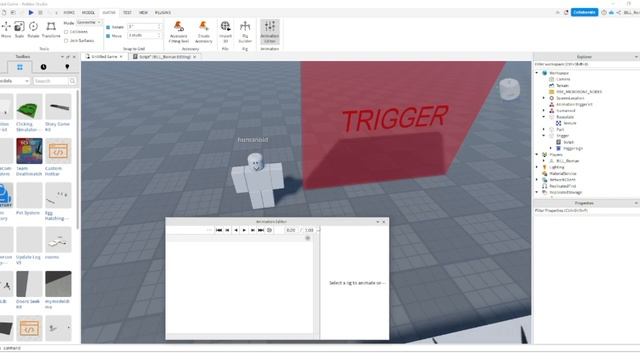Viewport: 640px width, 360px height.
Task: Switch to the Script editing tab
Action: click(165, 57)
